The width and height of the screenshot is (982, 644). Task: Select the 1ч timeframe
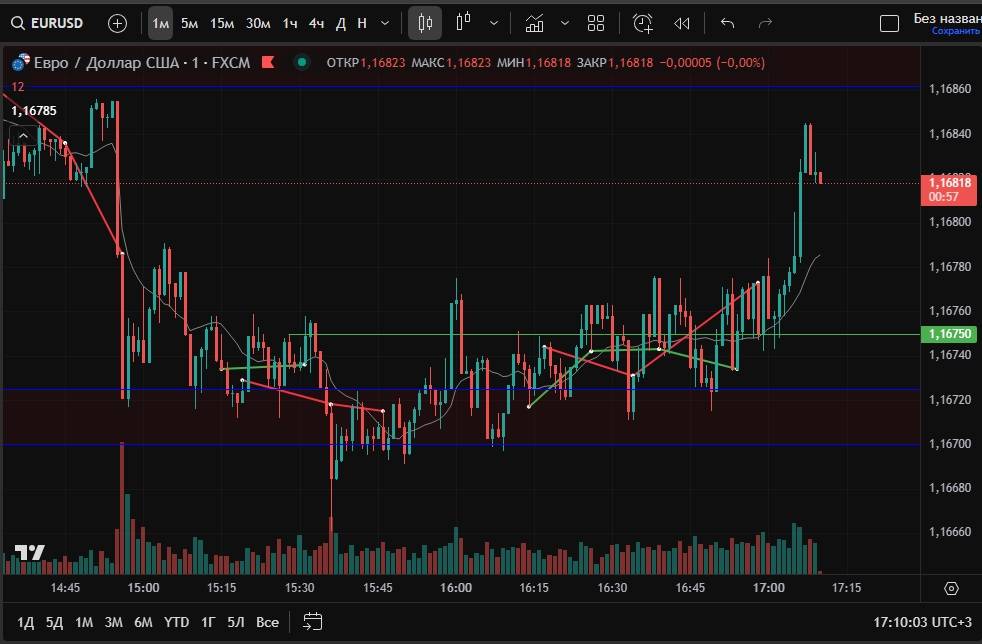click(x=290, y=23)
